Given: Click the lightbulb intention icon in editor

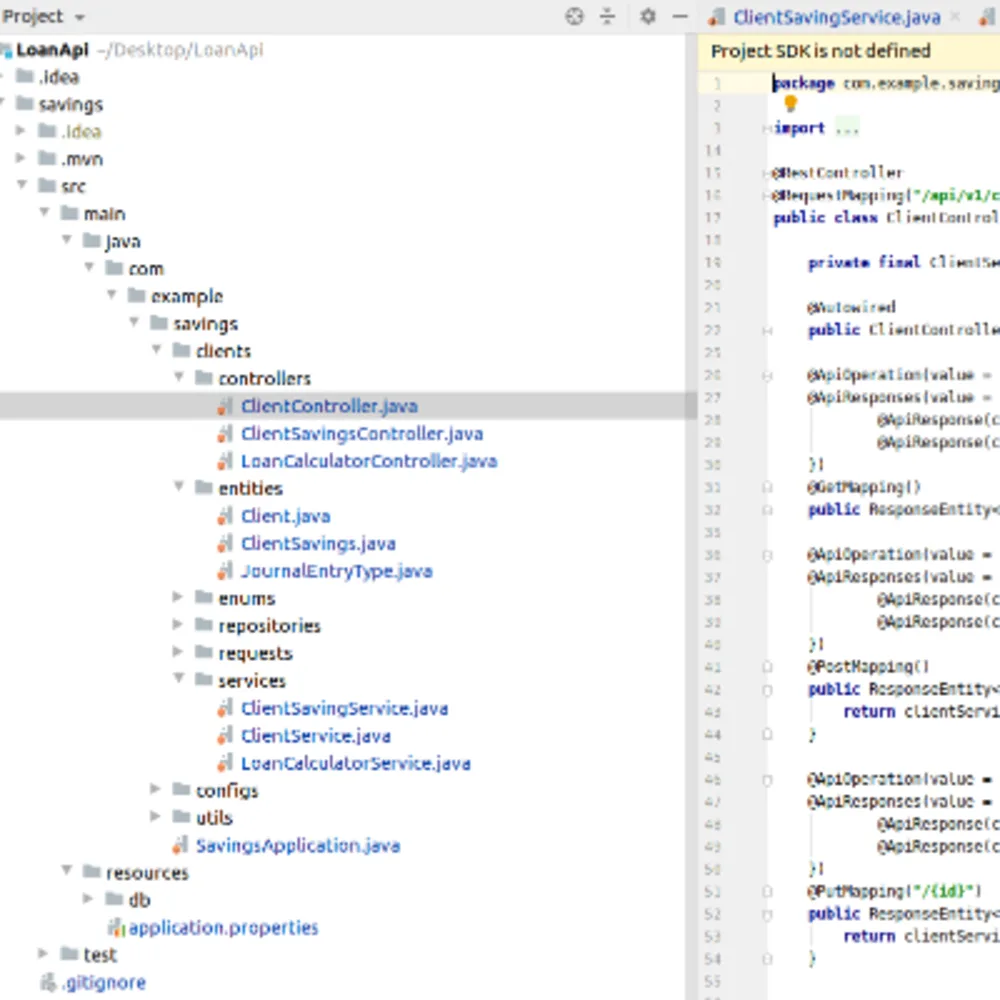Looking at the screenshot, I should point(790,103).
